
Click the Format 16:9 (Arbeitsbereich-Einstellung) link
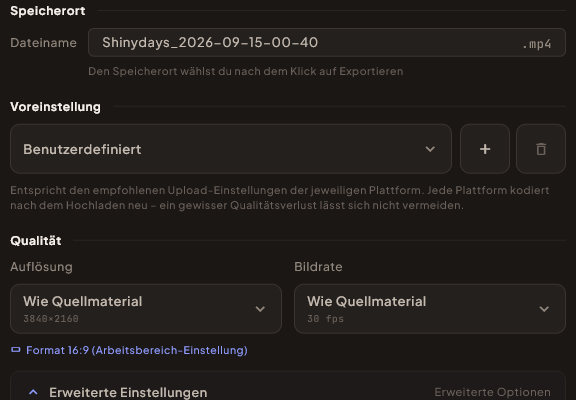pyautogui.click(x=137, y=350)
